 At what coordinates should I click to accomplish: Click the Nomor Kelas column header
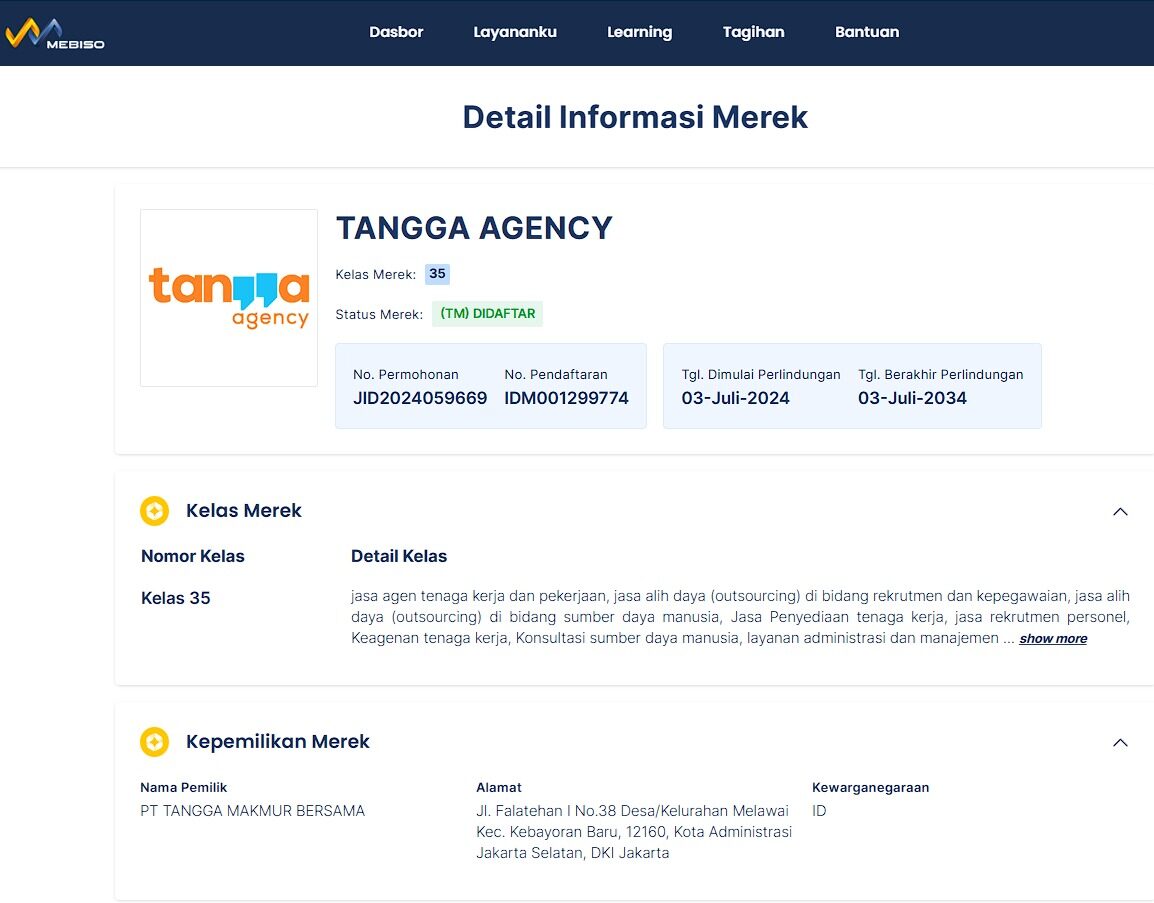(193, 556)
